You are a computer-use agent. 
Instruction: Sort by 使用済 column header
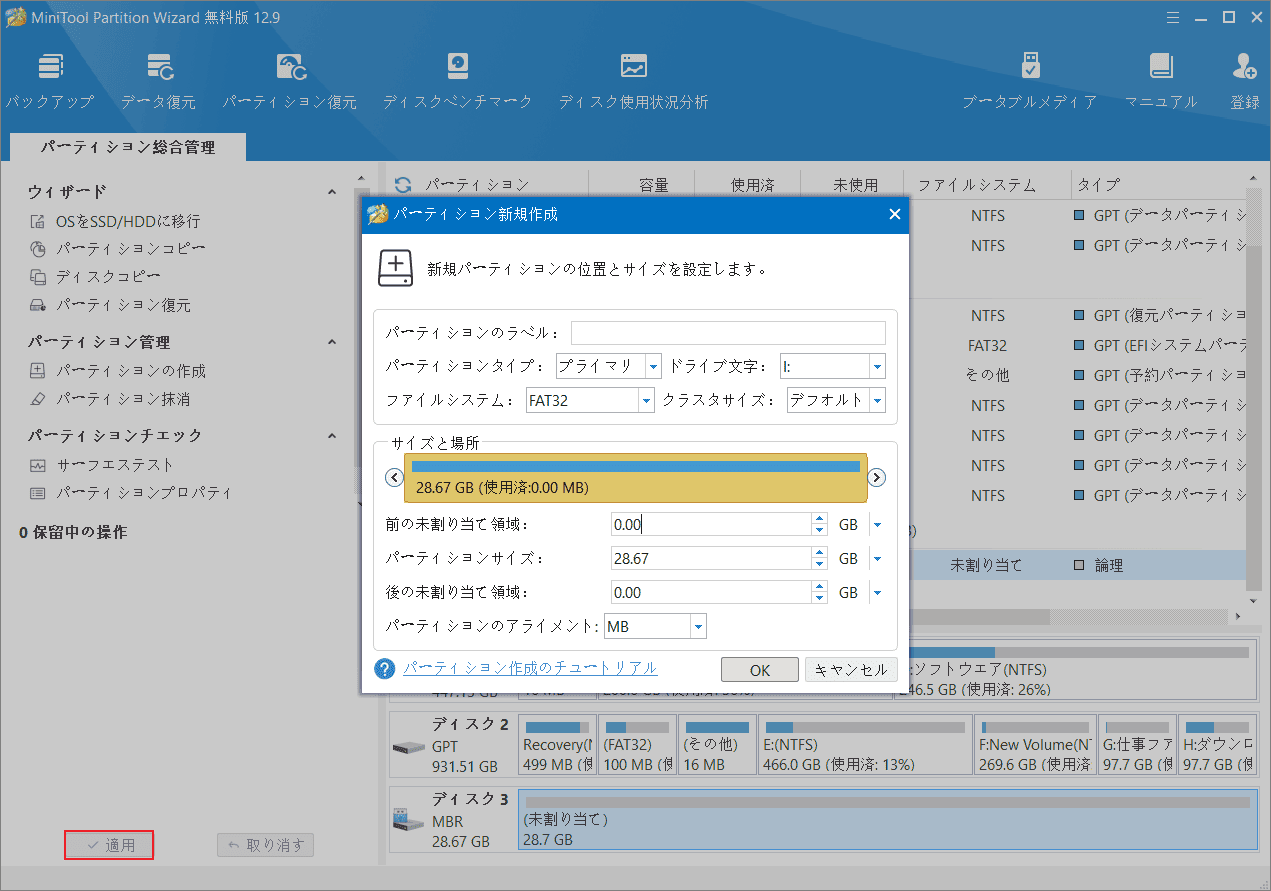(x=748, y=185)
